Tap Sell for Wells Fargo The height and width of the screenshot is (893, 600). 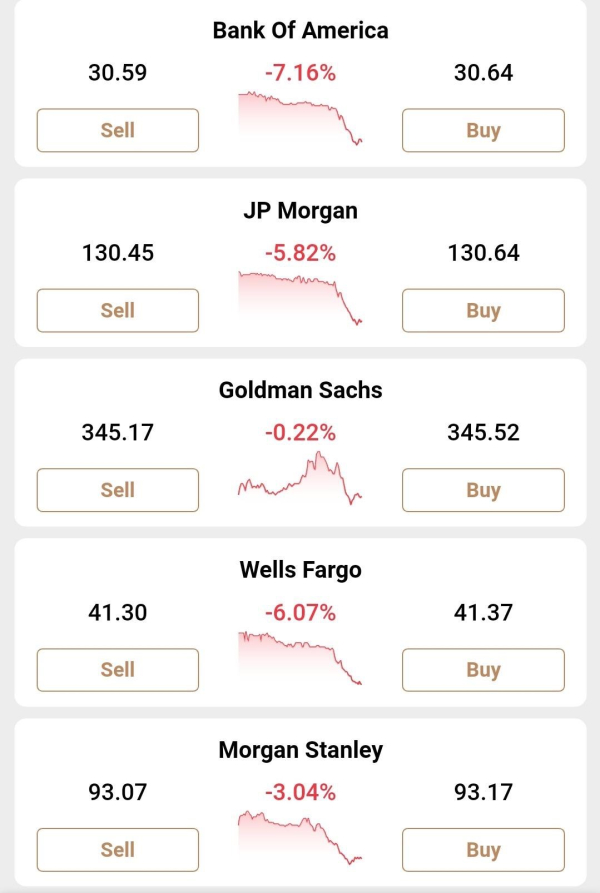click(118, 670)
